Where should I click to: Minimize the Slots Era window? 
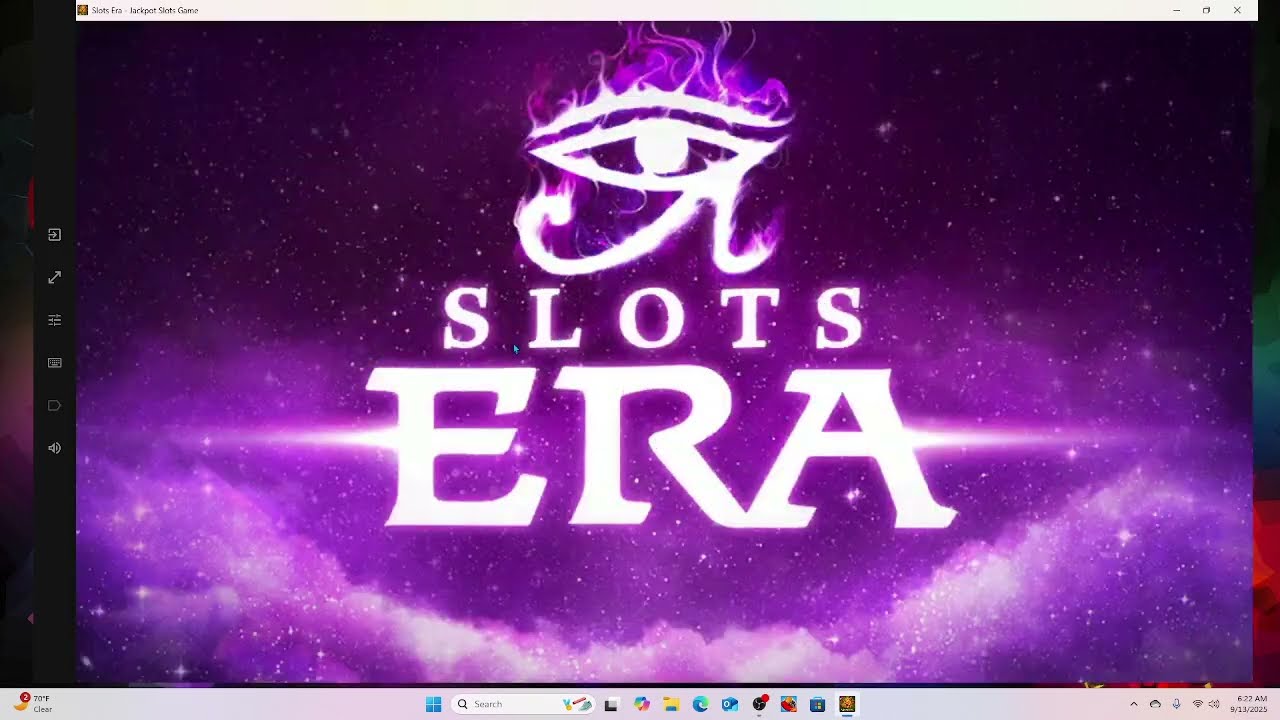[1177, 10]
